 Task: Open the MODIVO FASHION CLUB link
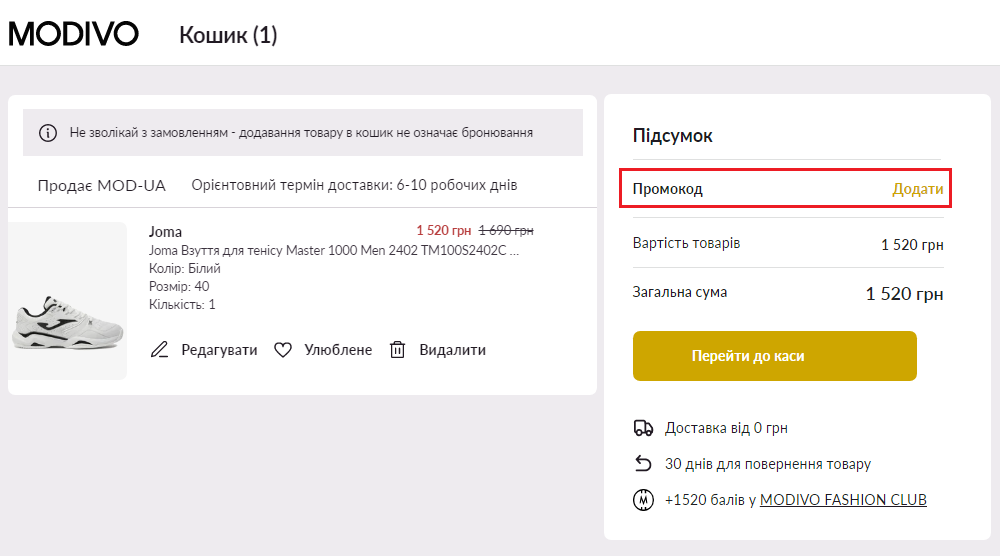coord(843,499)
